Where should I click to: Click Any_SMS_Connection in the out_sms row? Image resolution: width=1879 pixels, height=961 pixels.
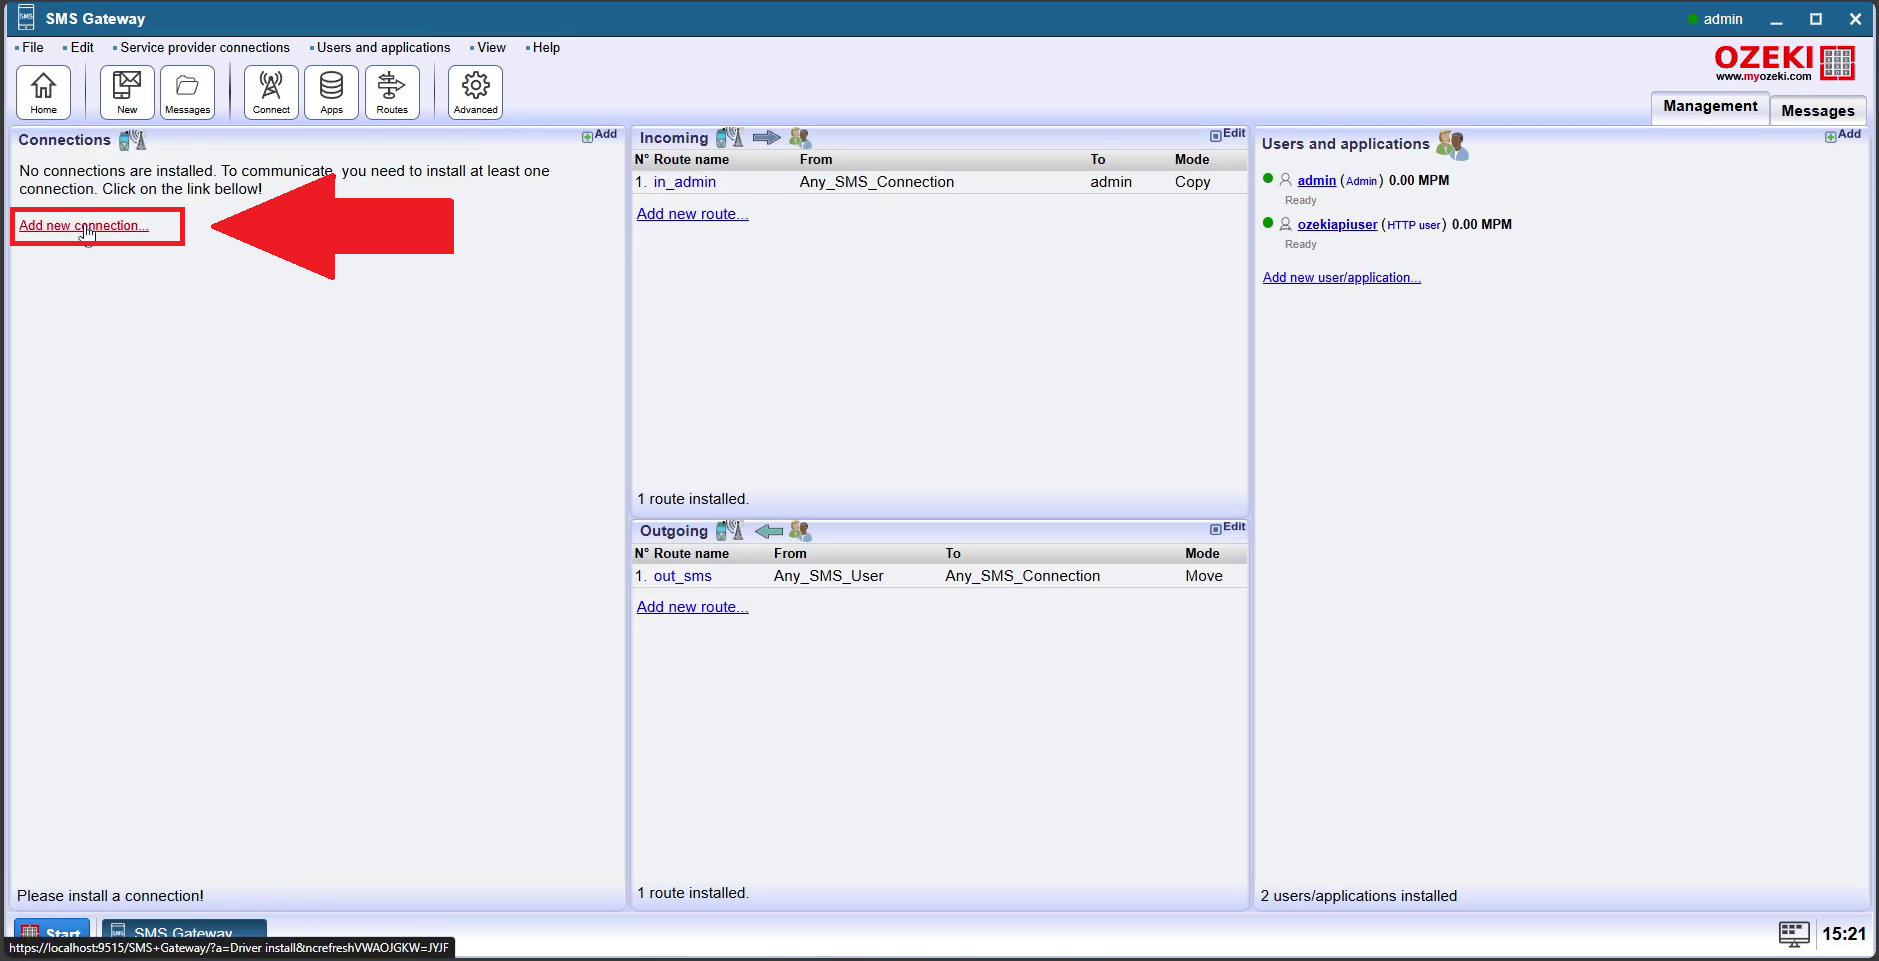(x=1023, y=576)
